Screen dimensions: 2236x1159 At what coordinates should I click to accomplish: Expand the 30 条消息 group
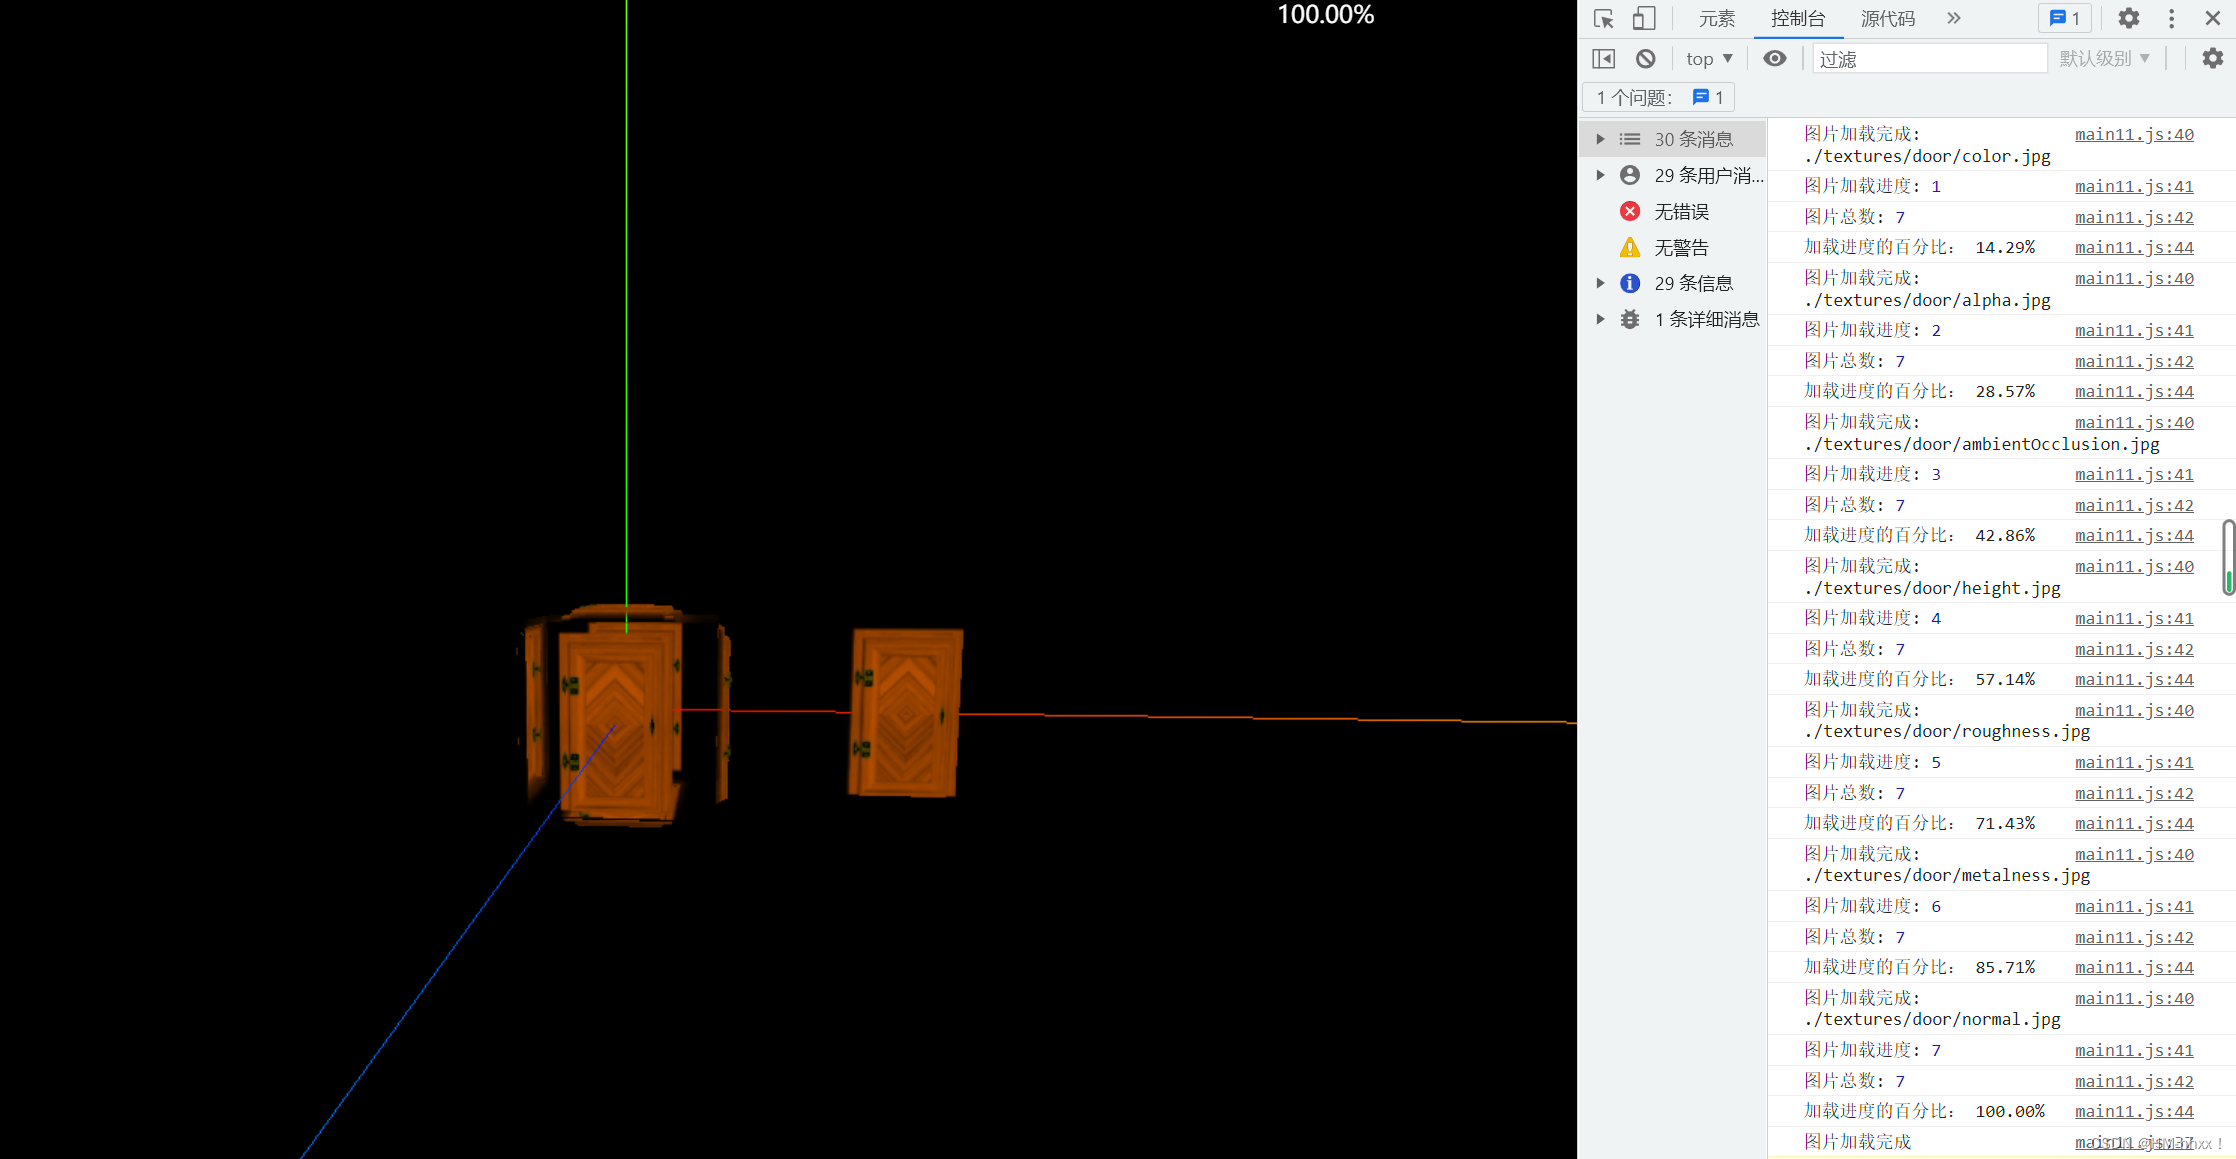[1600, 139]
